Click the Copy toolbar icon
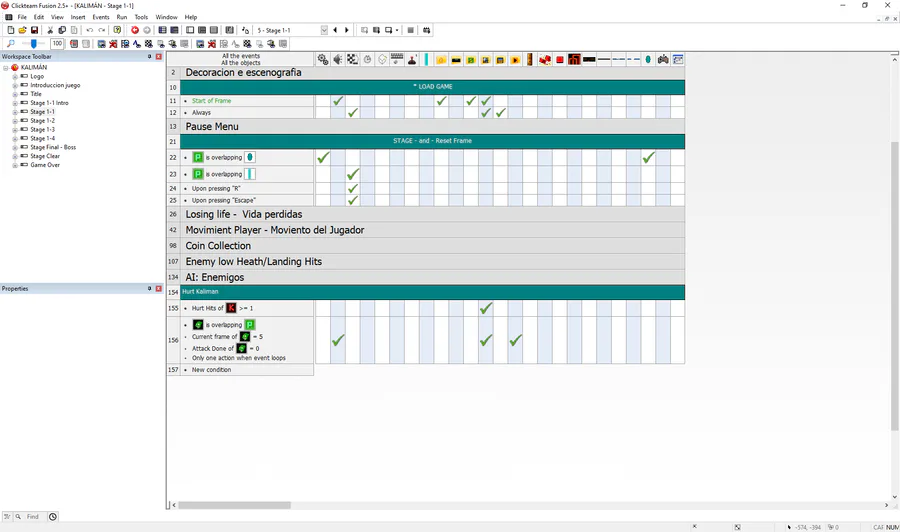Screen dimensions: 900x532 (x=62, y=30)
